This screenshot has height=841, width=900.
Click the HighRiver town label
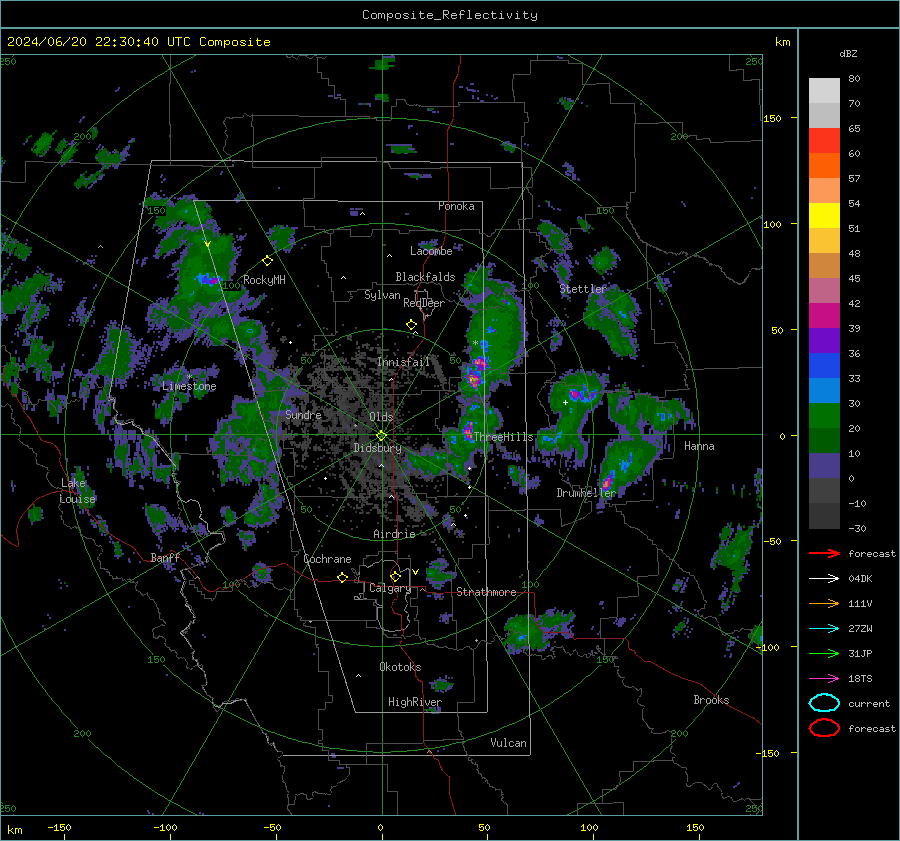click(415, 702)
